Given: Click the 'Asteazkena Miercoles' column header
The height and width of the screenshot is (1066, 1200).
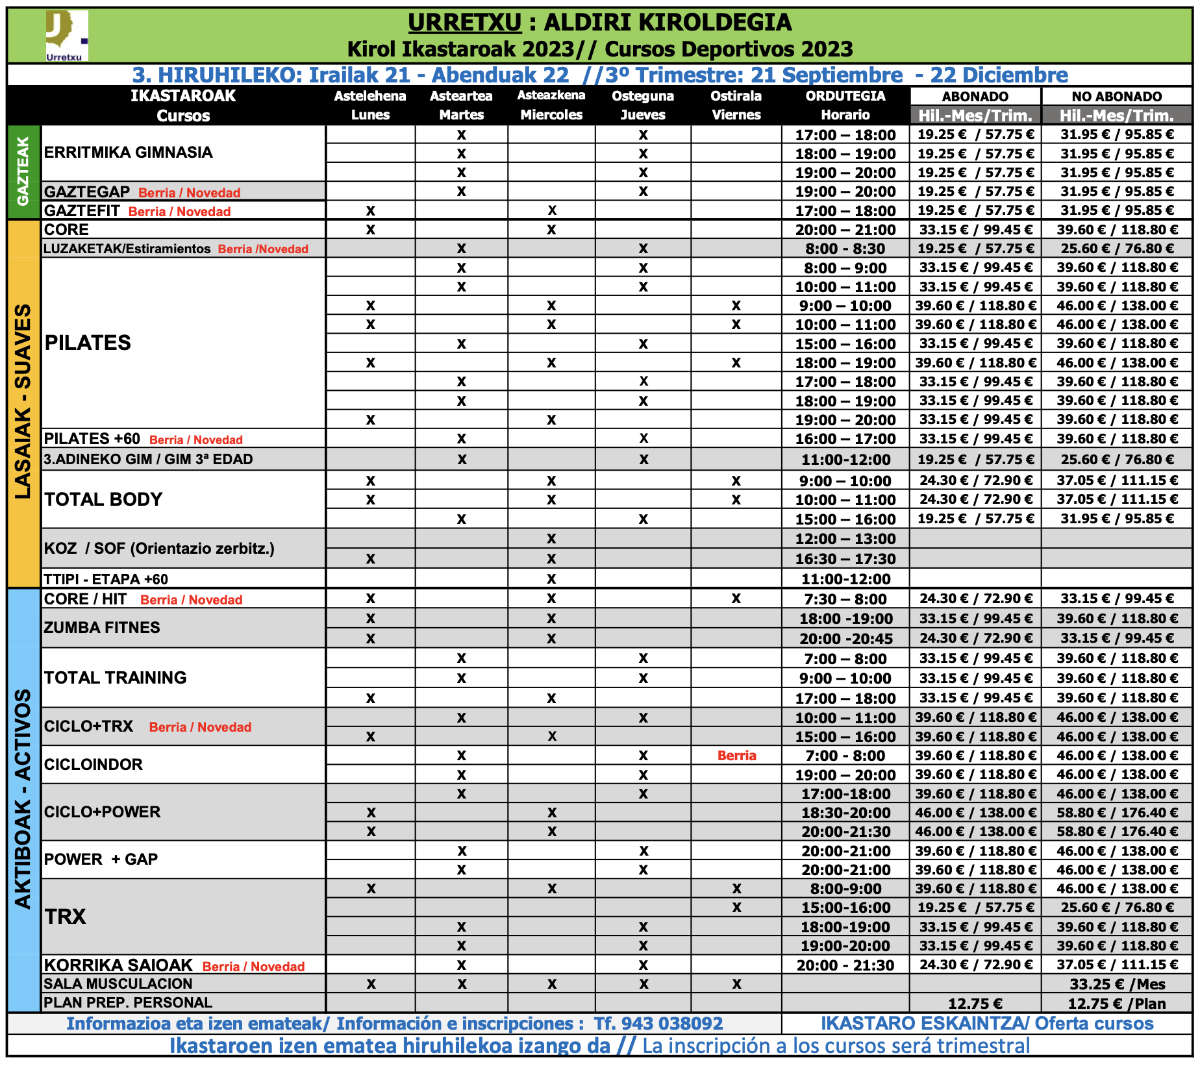Looking at the screenshot, I should (x=551, y=105).
